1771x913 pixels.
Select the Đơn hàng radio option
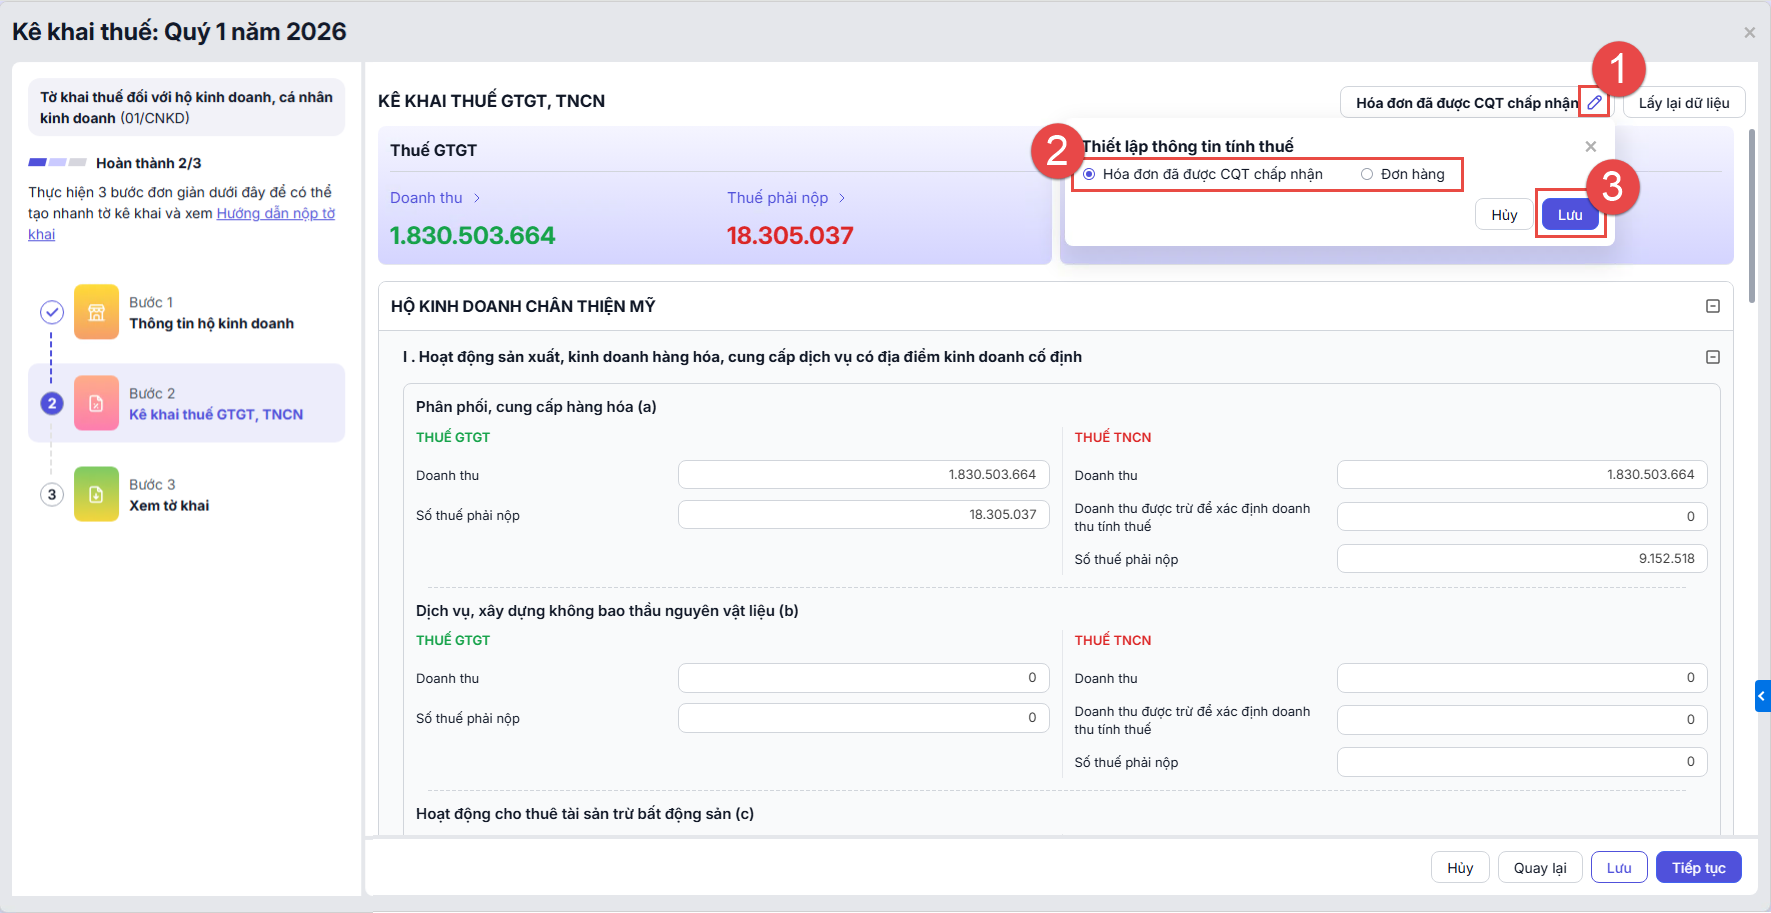1367,174
